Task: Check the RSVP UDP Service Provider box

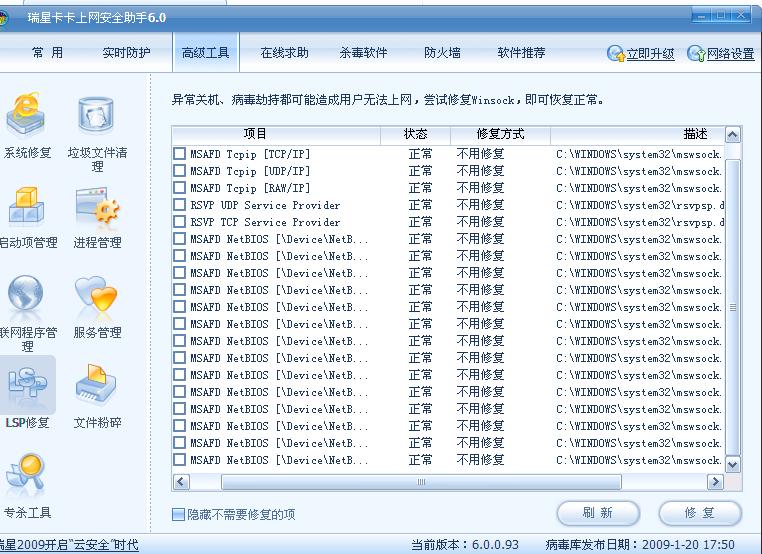Action: pos(179,205)
